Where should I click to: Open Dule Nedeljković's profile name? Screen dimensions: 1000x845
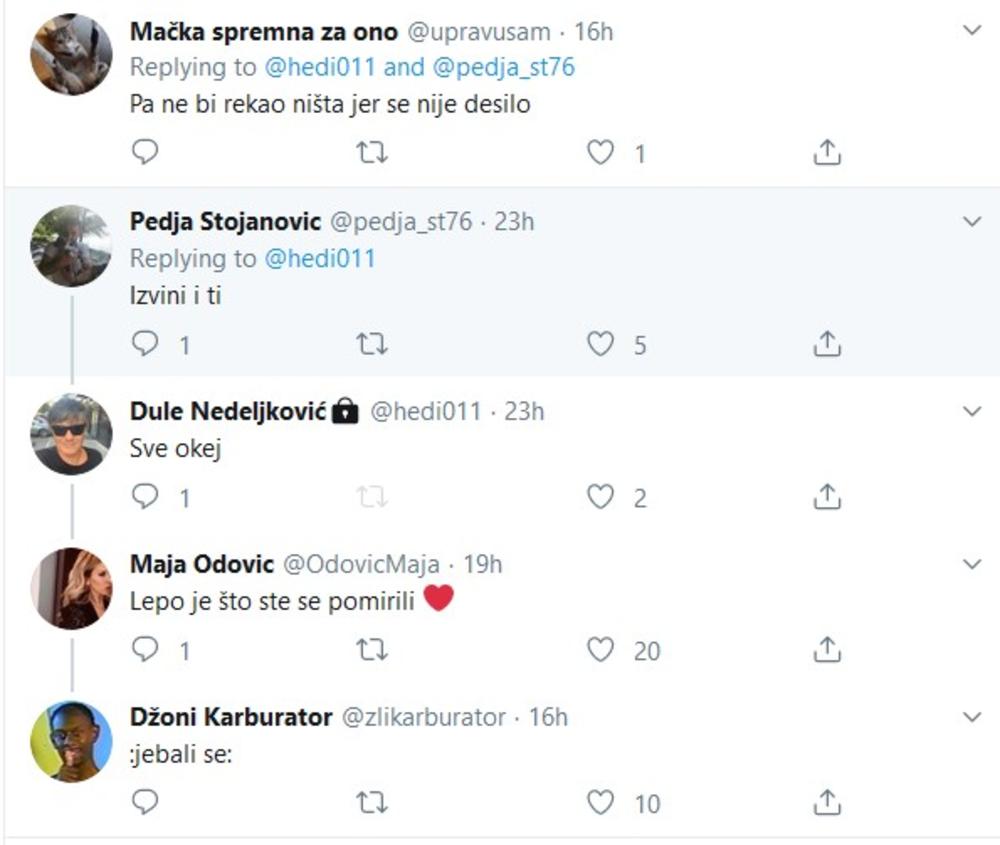228,411
